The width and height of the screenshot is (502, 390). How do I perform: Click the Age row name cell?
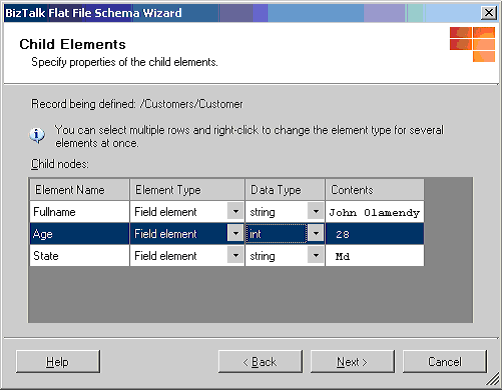tap(79, 234)
